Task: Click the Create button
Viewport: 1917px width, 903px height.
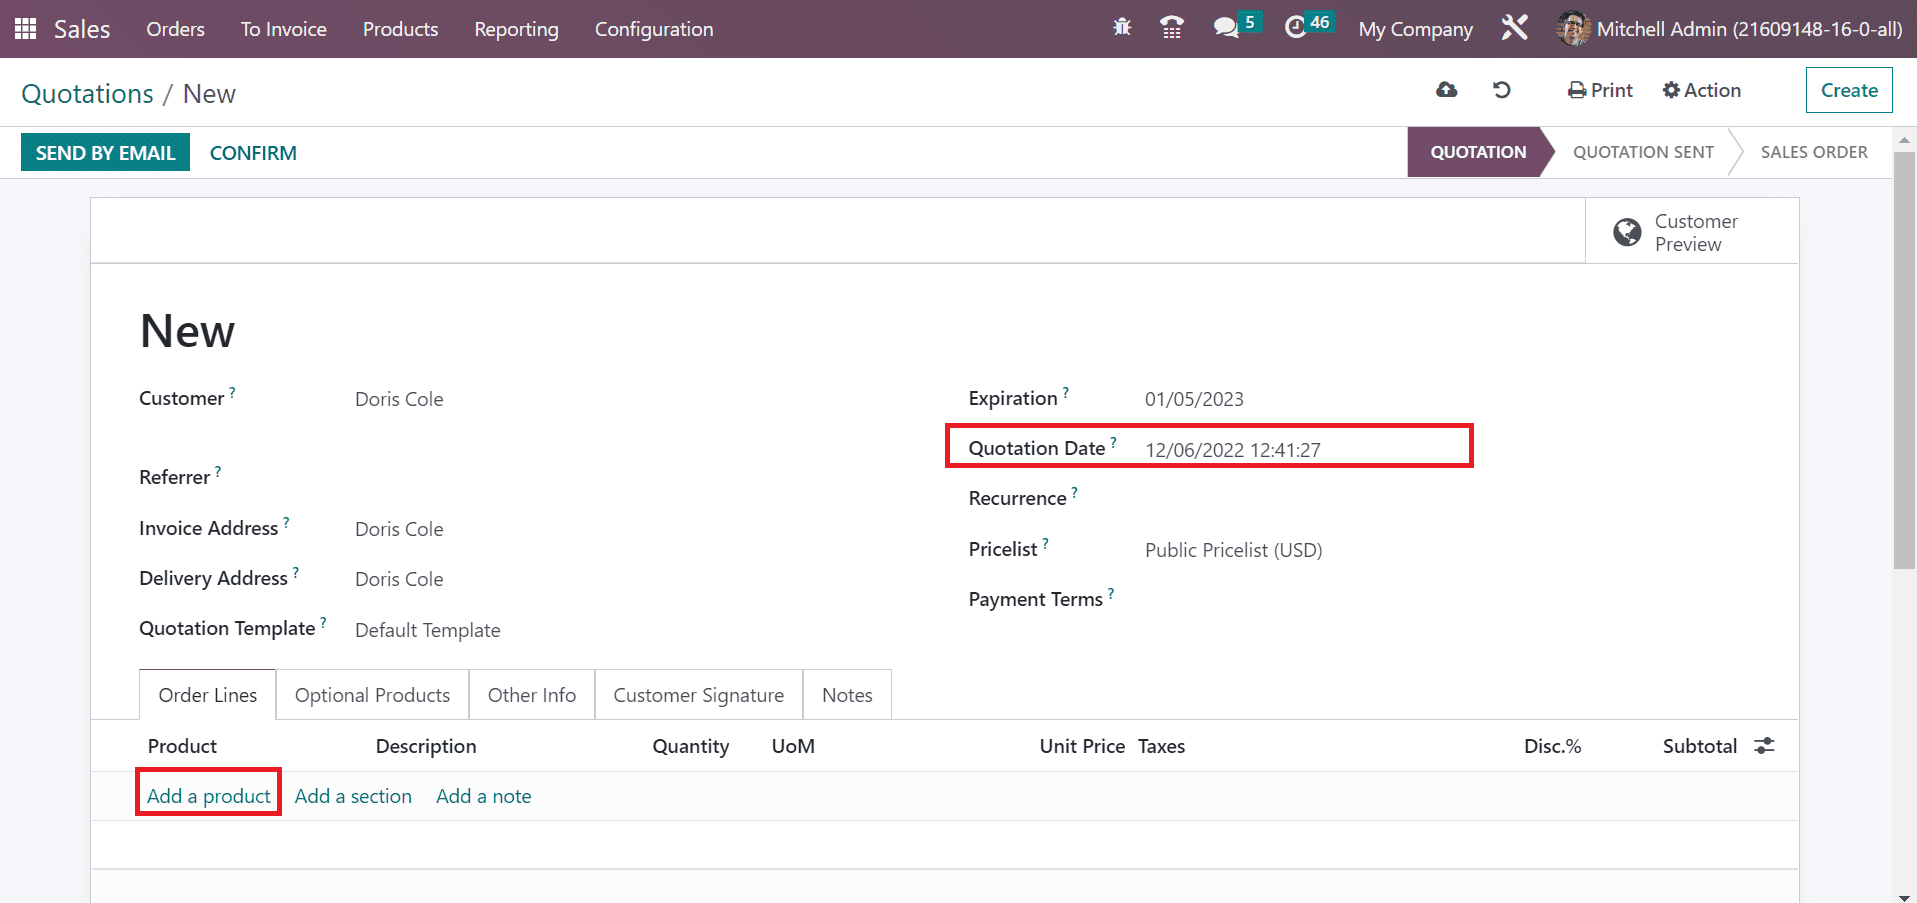Action: 1849,90
